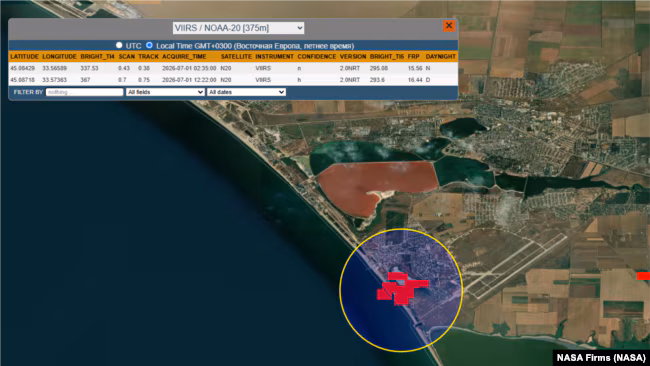This screenshot has width=650, height=366.
Task: Open the All dates filter dropdown
Action: (246, 92)
